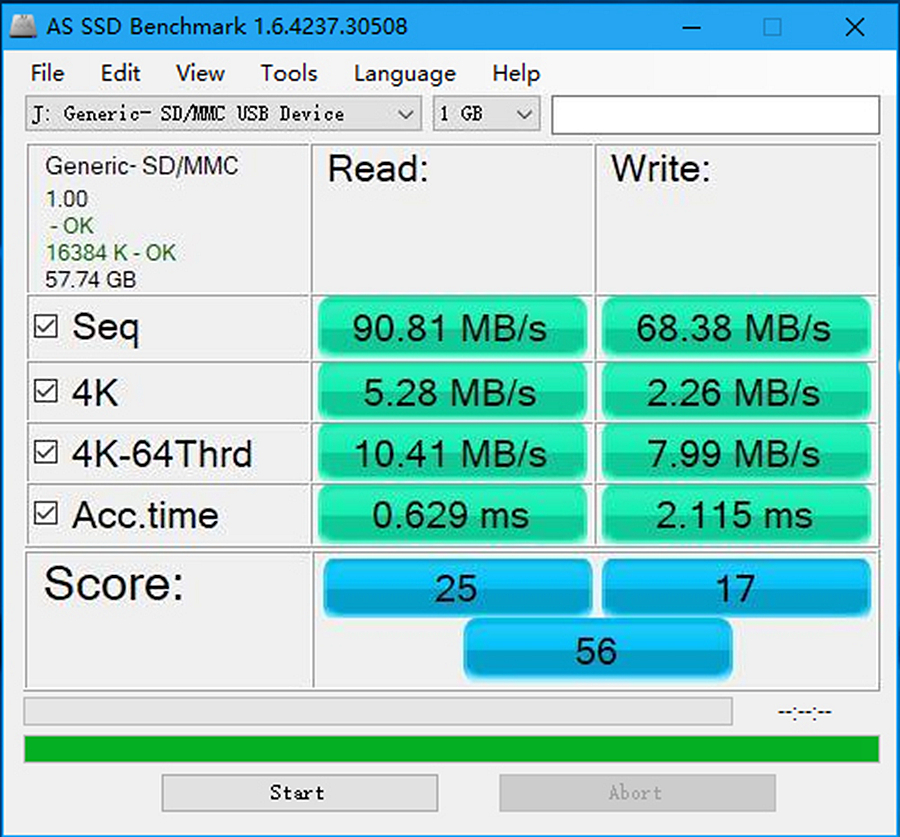
Task: Disable the 4K benchmark test
Action: 46,390
